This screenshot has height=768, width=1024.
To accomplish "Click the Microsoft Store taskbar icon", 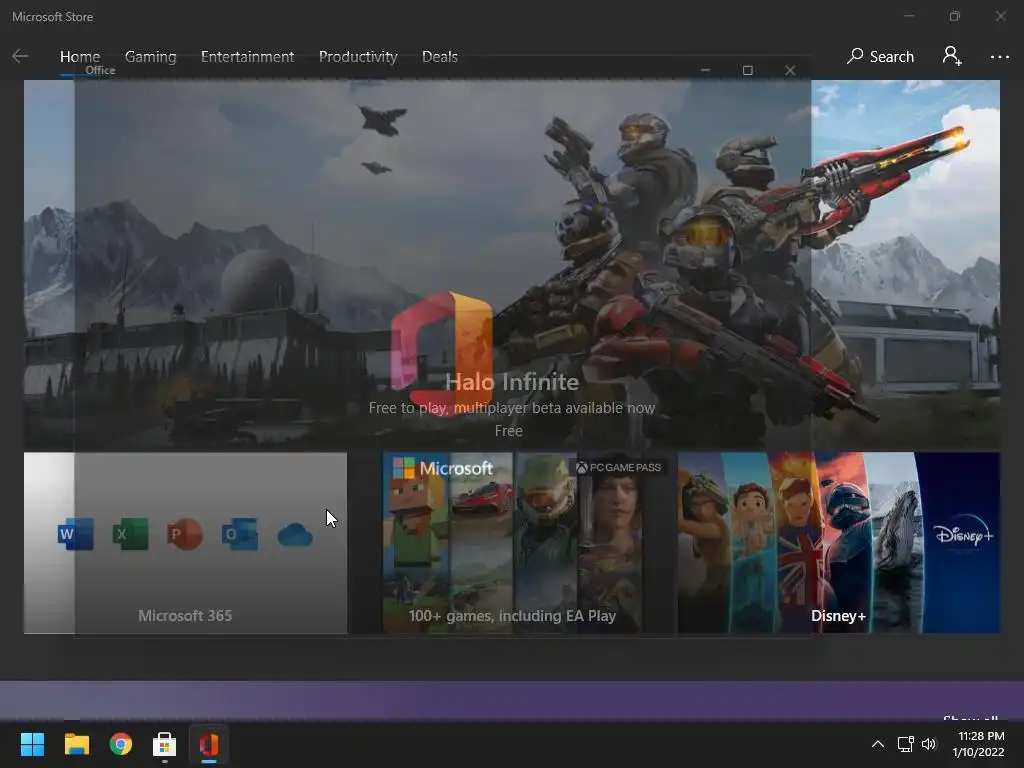I will [x=165, y=744].
